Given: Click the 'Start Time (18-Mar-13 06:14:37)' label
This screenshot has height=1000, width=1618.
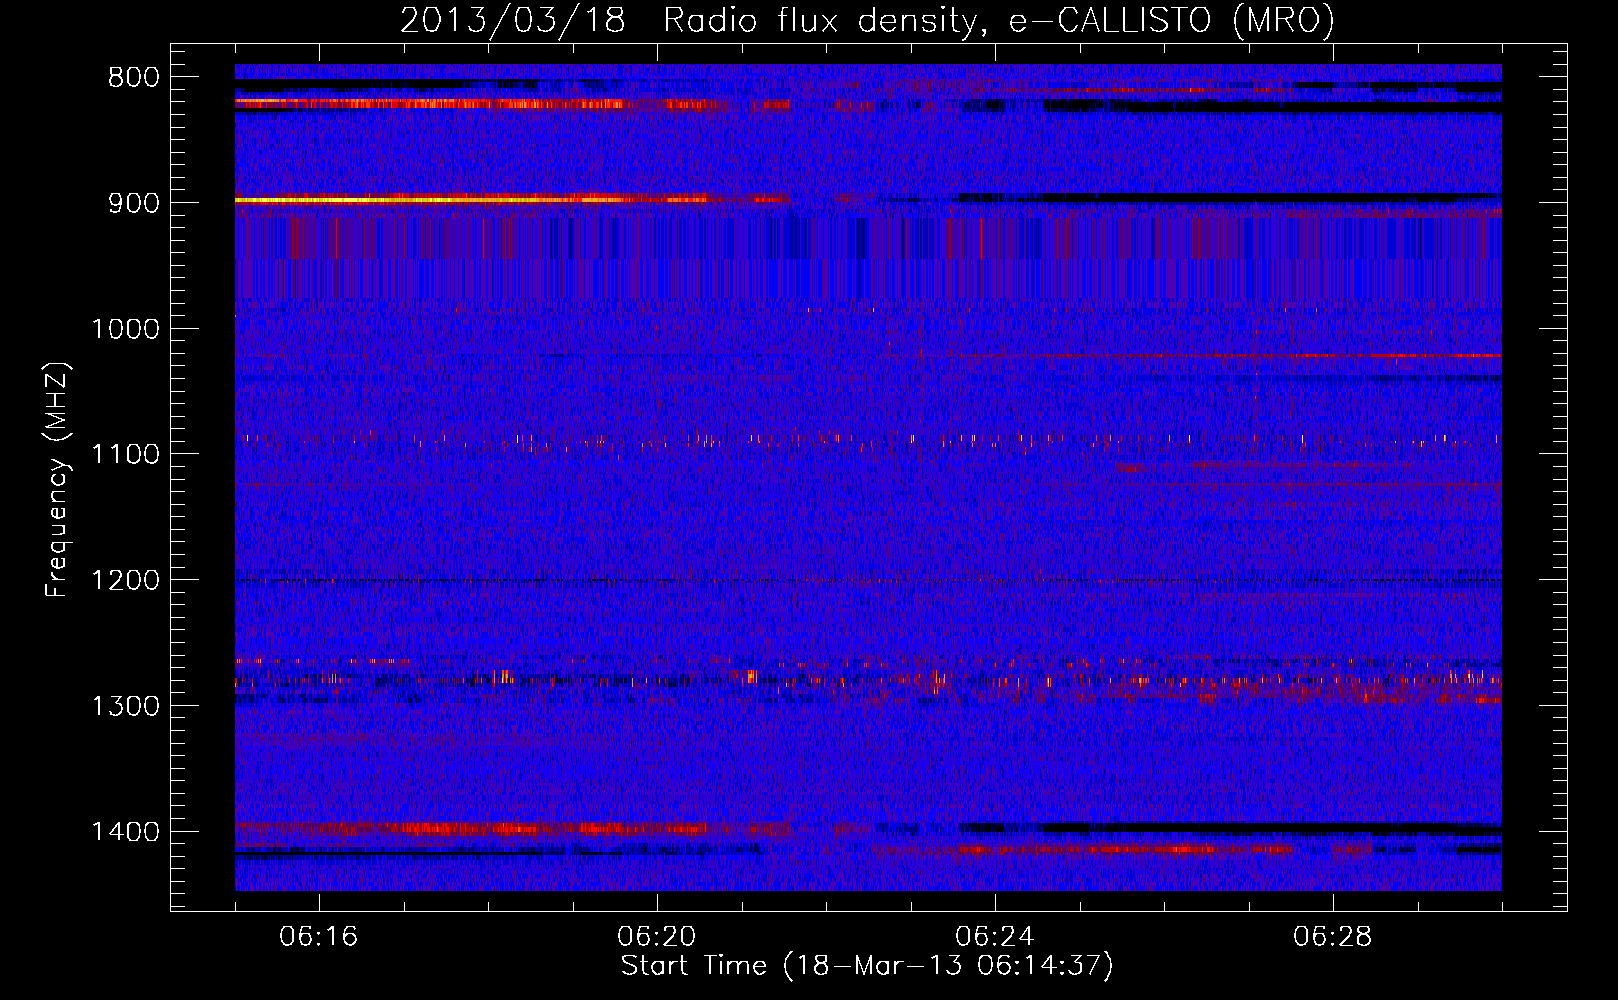Looking at the screenshot, I should point(867,966).
